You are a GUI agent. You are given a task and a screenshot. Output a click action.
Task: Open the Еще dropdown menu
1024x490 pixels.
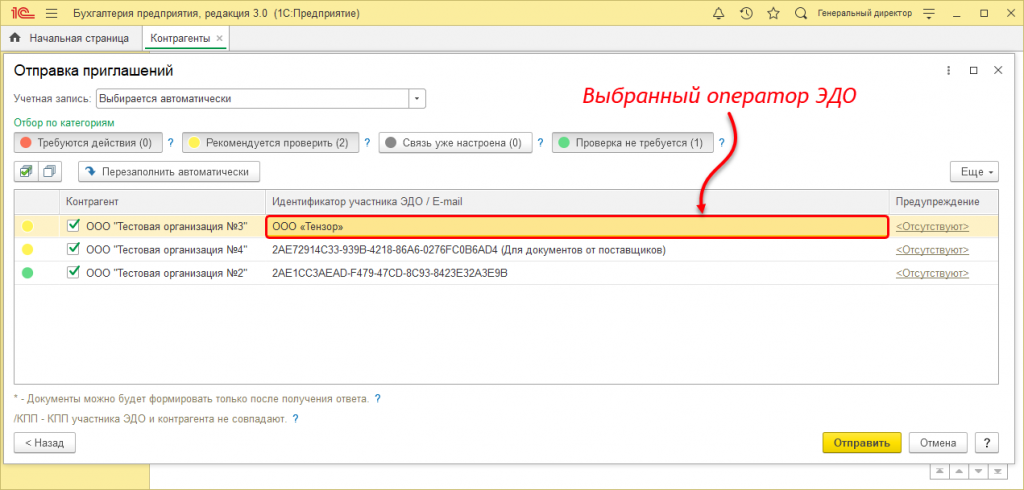[974, 172]
